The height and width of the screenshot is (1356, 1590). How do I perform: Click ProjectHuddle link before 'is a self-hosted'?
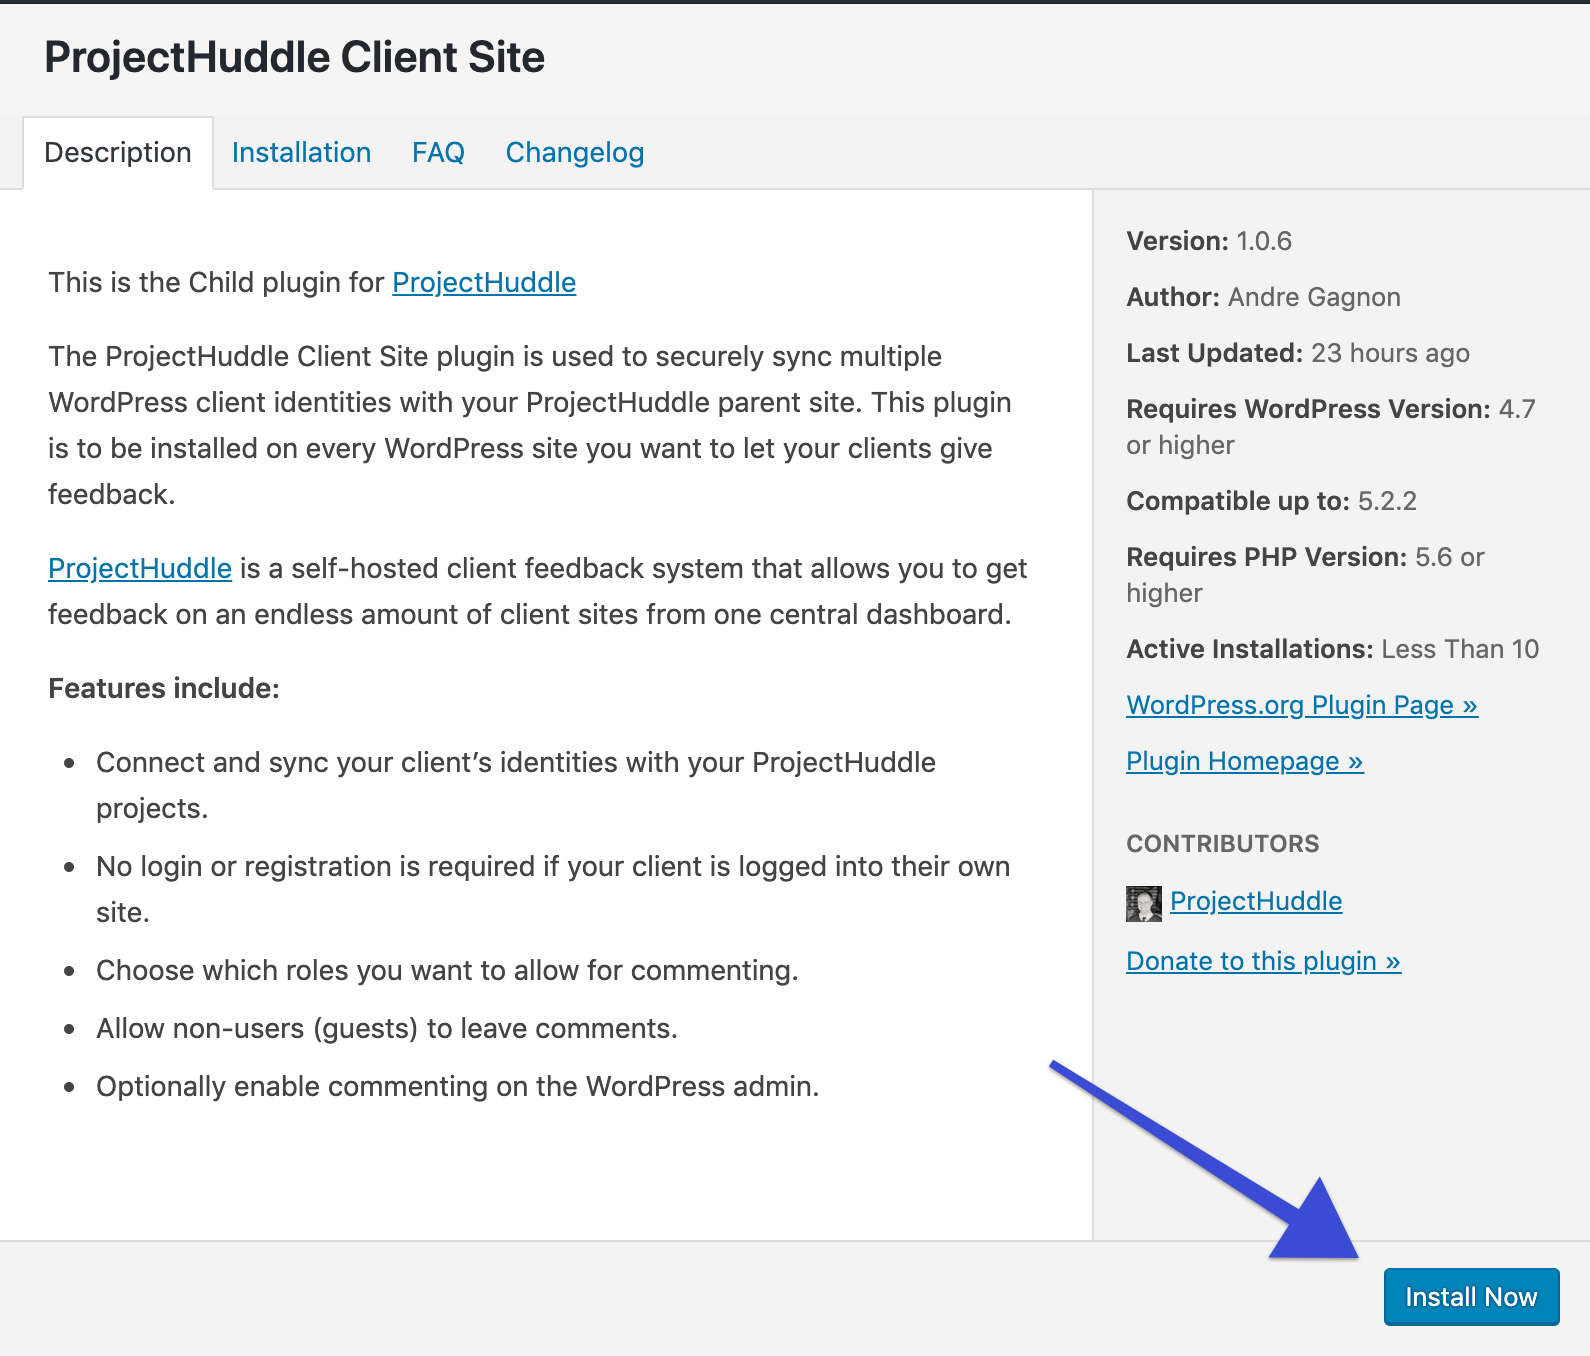pyautogui.click(x=140, y=569)
